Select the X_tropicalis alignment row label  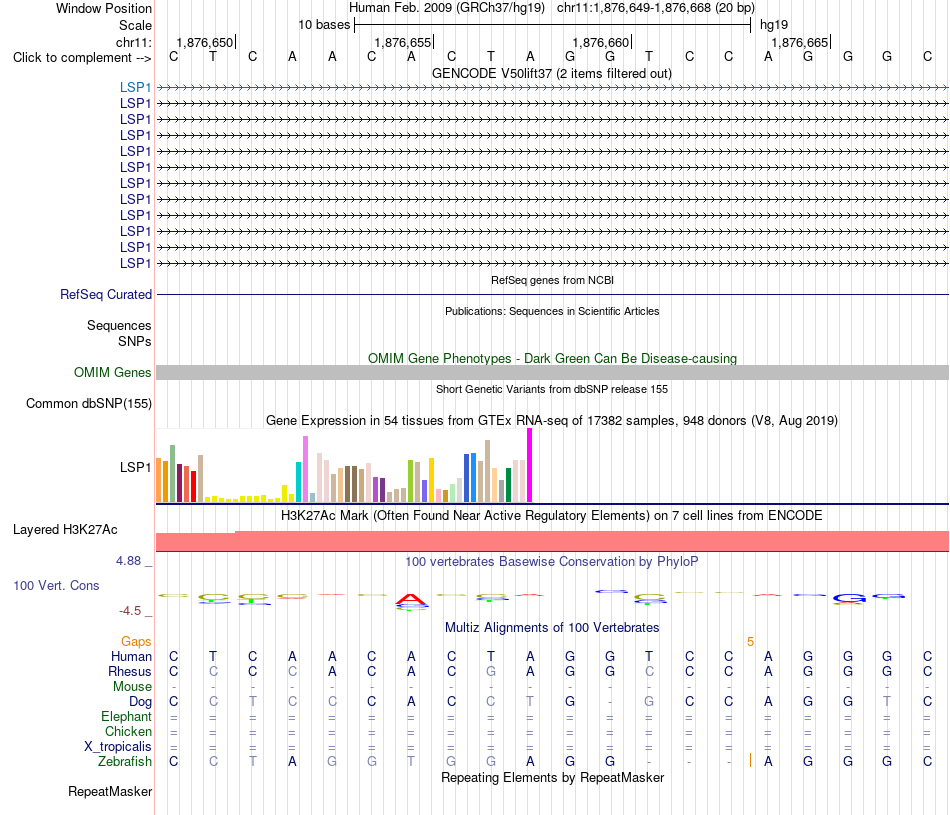tap(118, 747)
